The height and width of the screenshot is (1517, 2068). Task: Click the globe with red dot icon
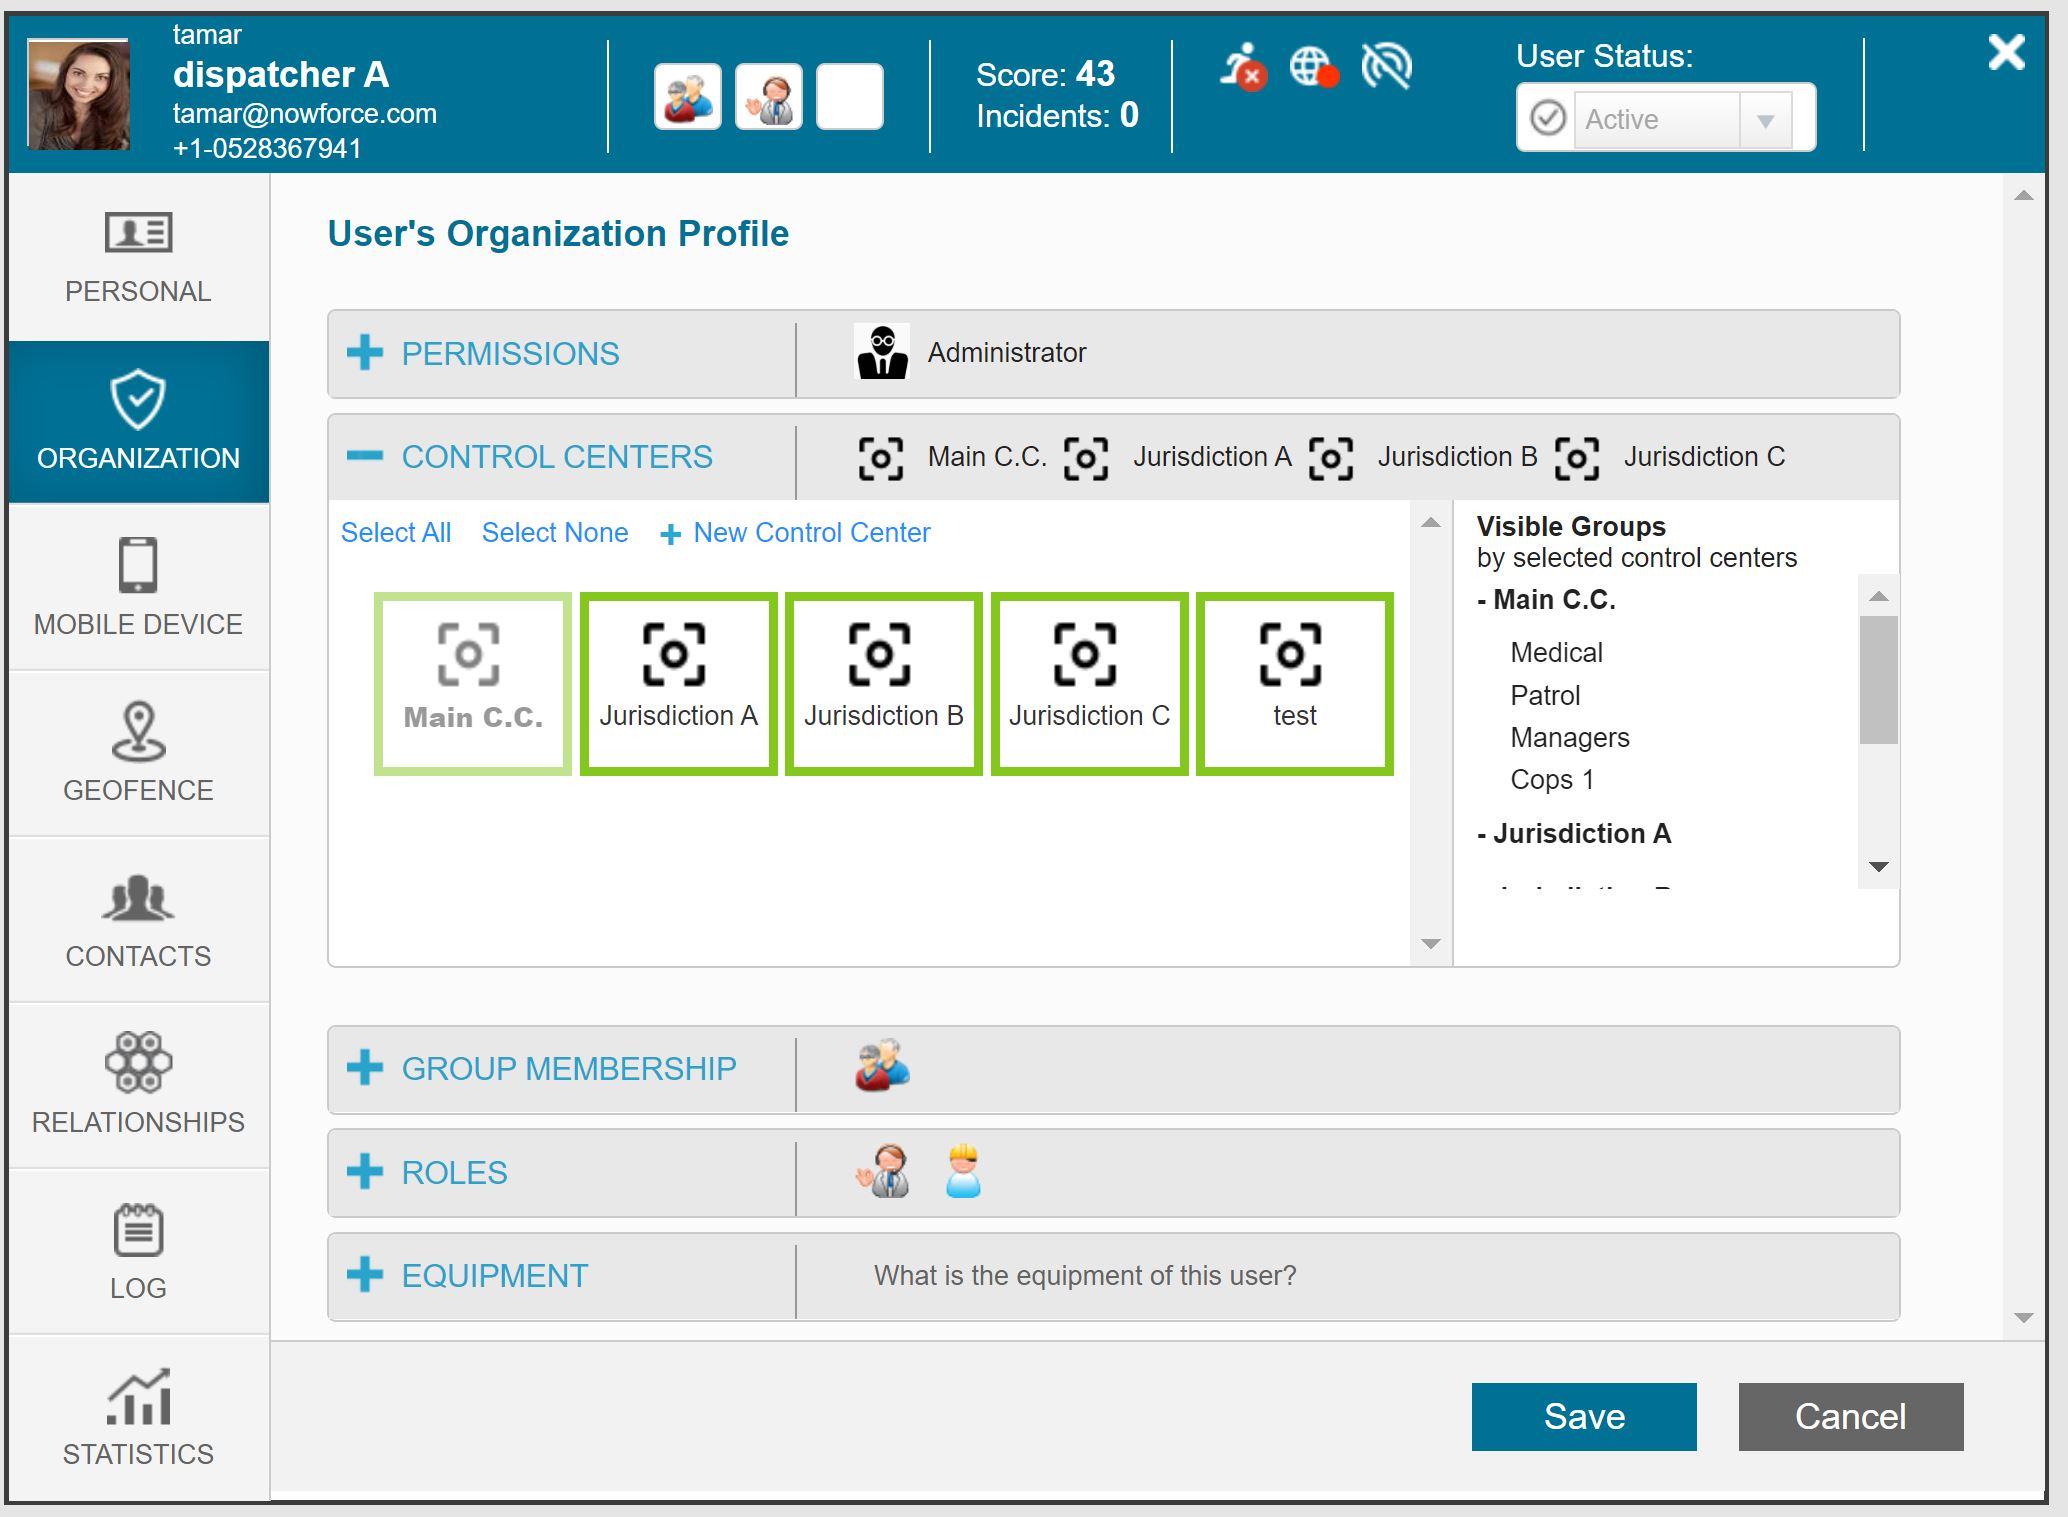coord(1313,67)
